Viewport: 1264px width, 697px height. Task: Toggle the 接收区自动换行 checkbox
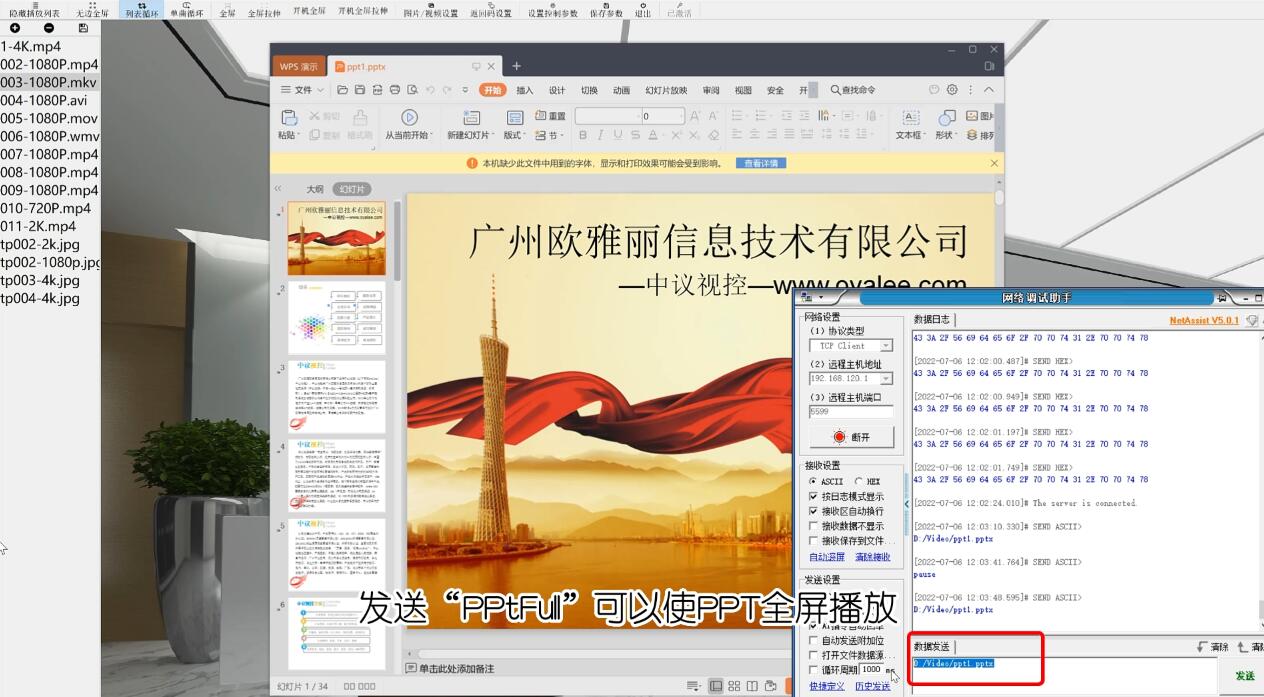(x=814, y=511)
